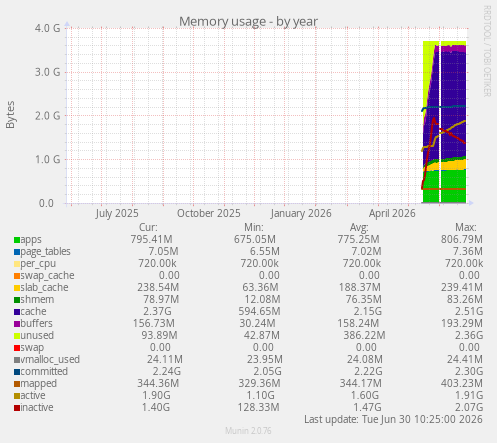Click the shmem dark green swatch

pyautogui.click(x=17, y=300)
